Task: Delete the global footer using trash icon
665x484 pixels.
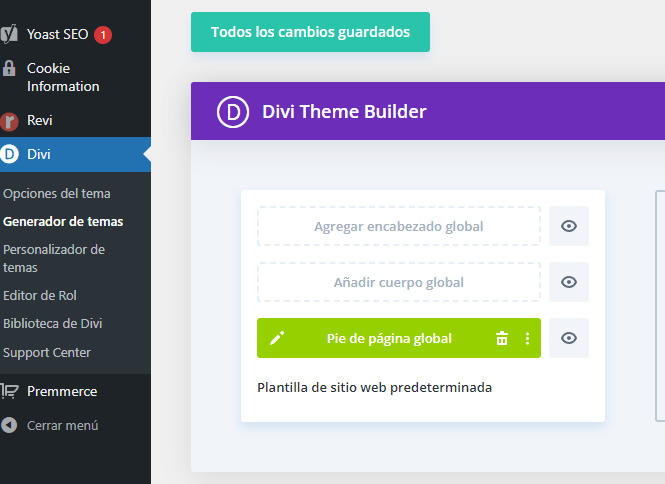Action: point(502,338)
